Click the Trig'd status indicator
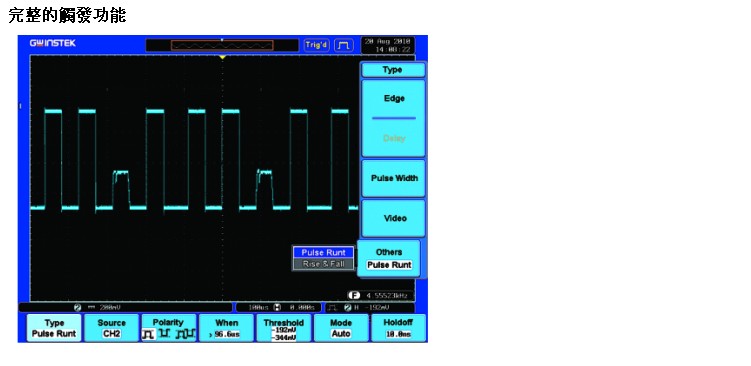The height and width of the screenshot is (366, 751). (x=317, y=45)
